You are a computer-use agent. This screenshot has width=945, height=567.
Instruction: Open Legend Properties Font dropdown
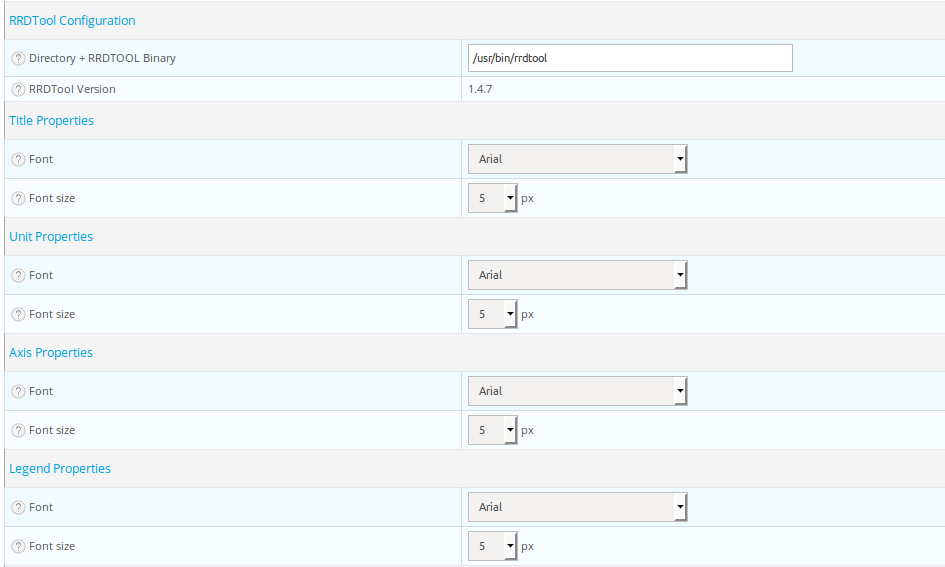click(x=577, y=507)
